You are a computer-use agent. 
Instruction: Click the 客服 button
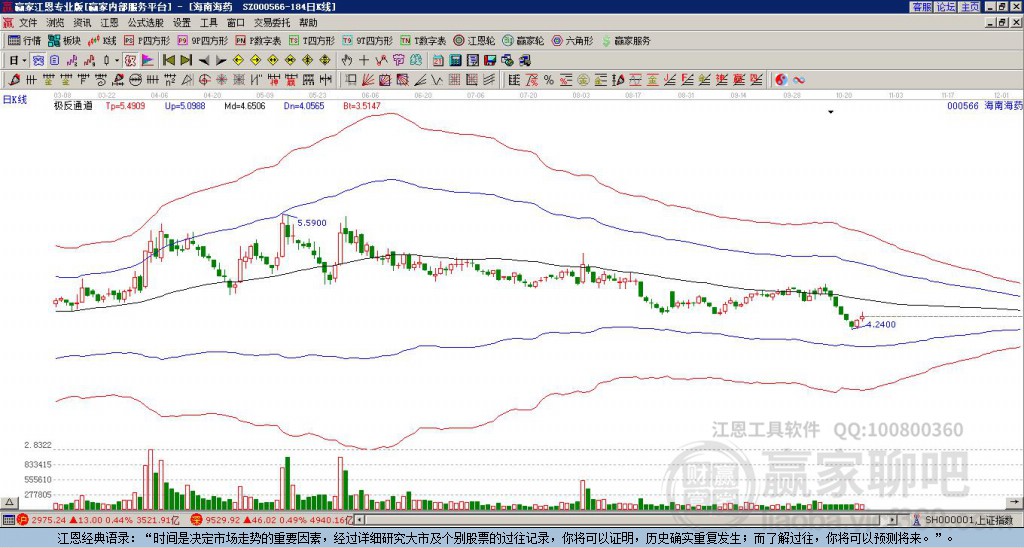921,7
